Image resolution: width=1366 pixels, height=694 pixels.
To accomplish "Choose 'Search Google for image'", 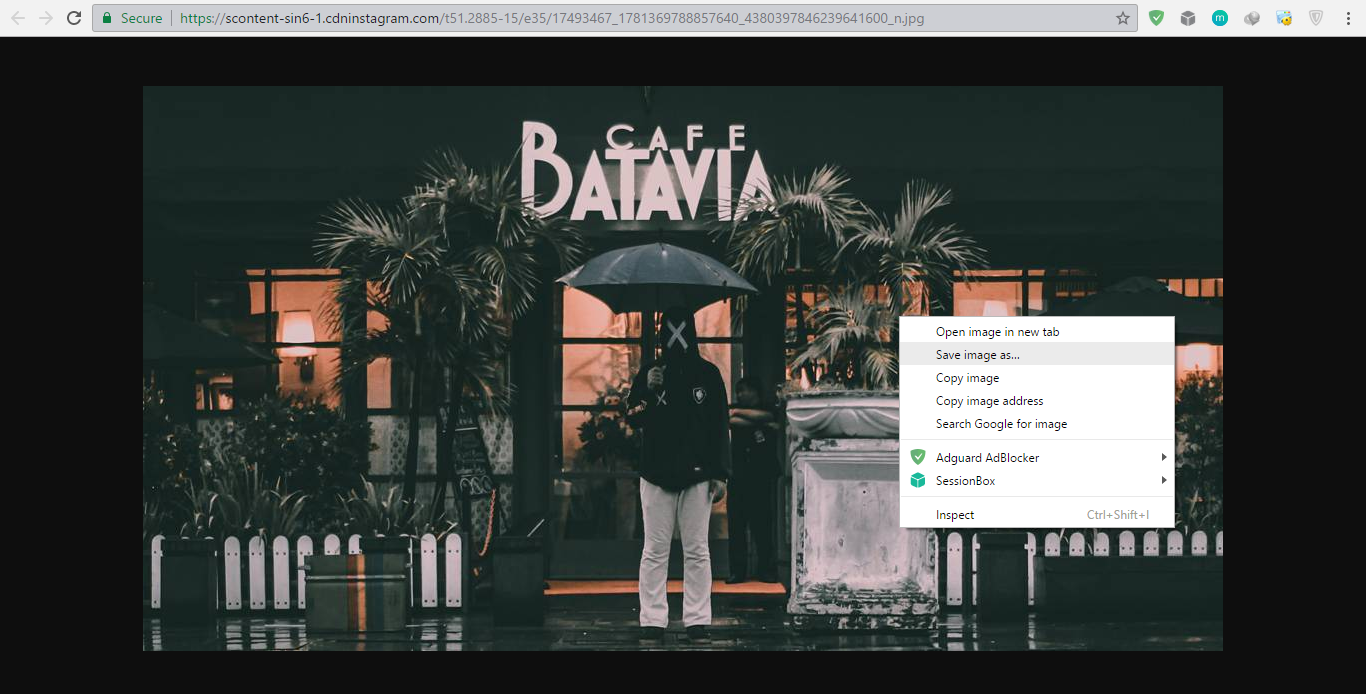I will 1037,423.
